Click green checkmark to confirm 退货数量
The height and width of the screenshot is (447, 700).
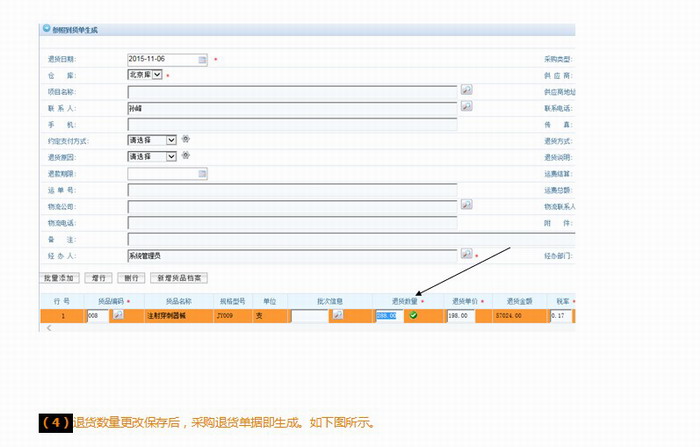coord(413,315)
